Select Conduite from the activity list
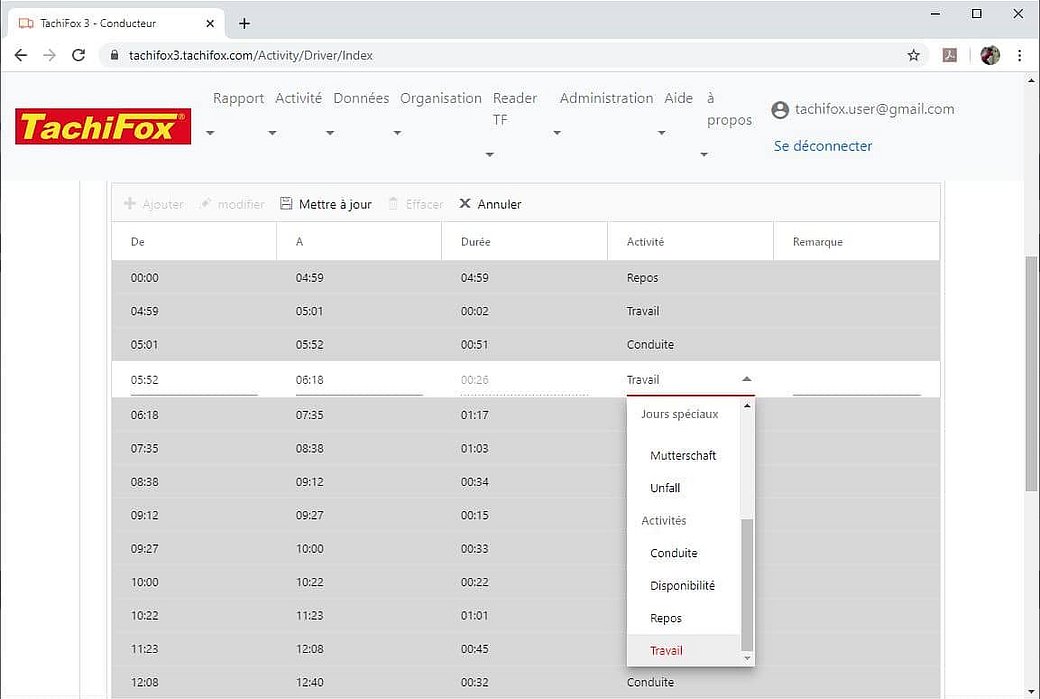Viewport: 1040px width, 699px height. (x=673, y=553)
